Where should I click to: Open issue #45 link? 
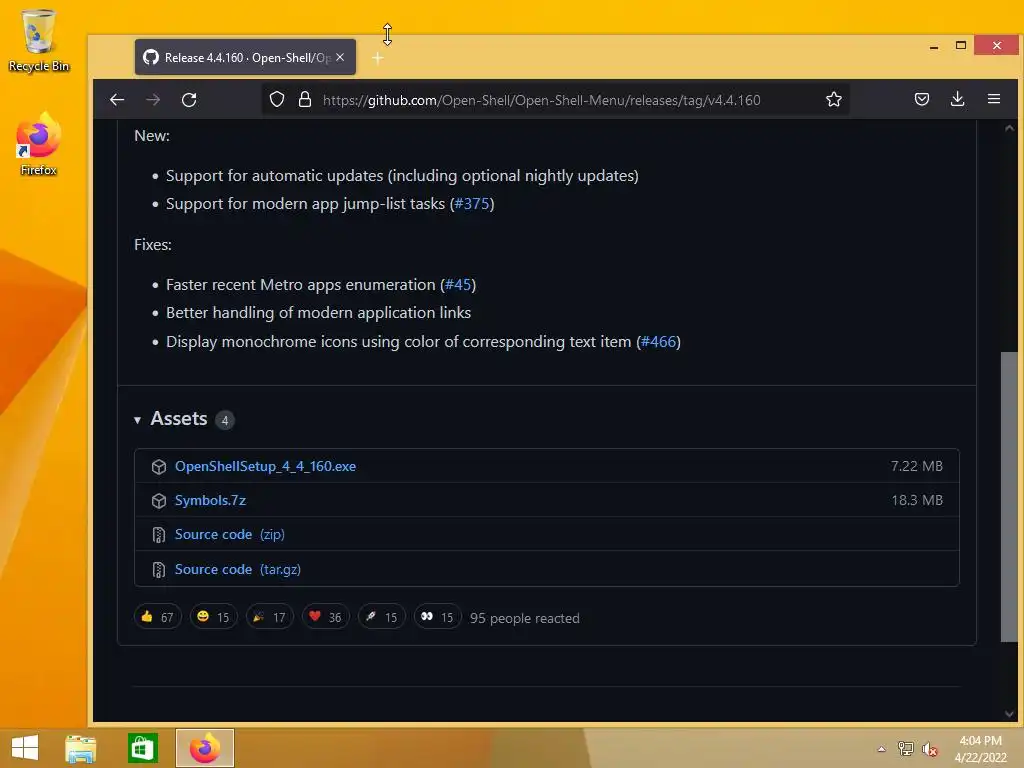click(x=458, y=285)
